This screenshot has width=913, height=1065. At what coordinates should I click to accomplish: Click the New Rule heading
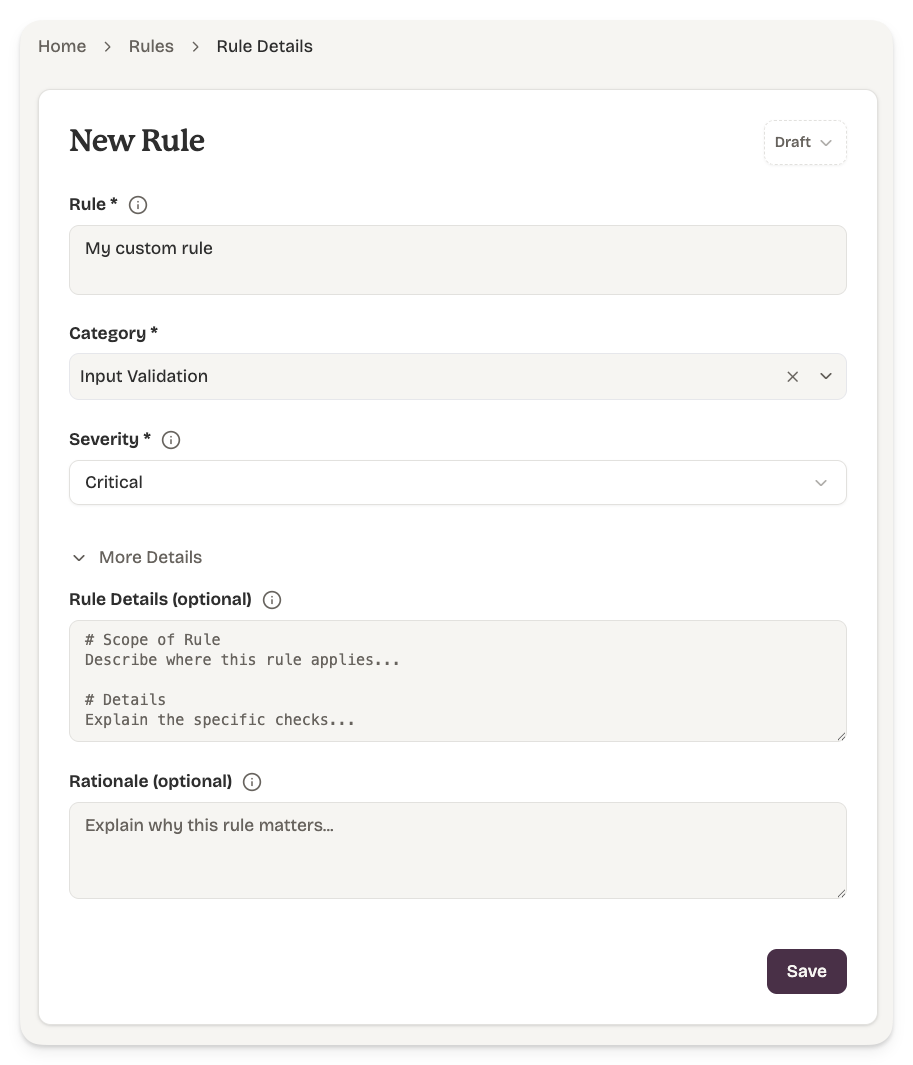point(137,141)
